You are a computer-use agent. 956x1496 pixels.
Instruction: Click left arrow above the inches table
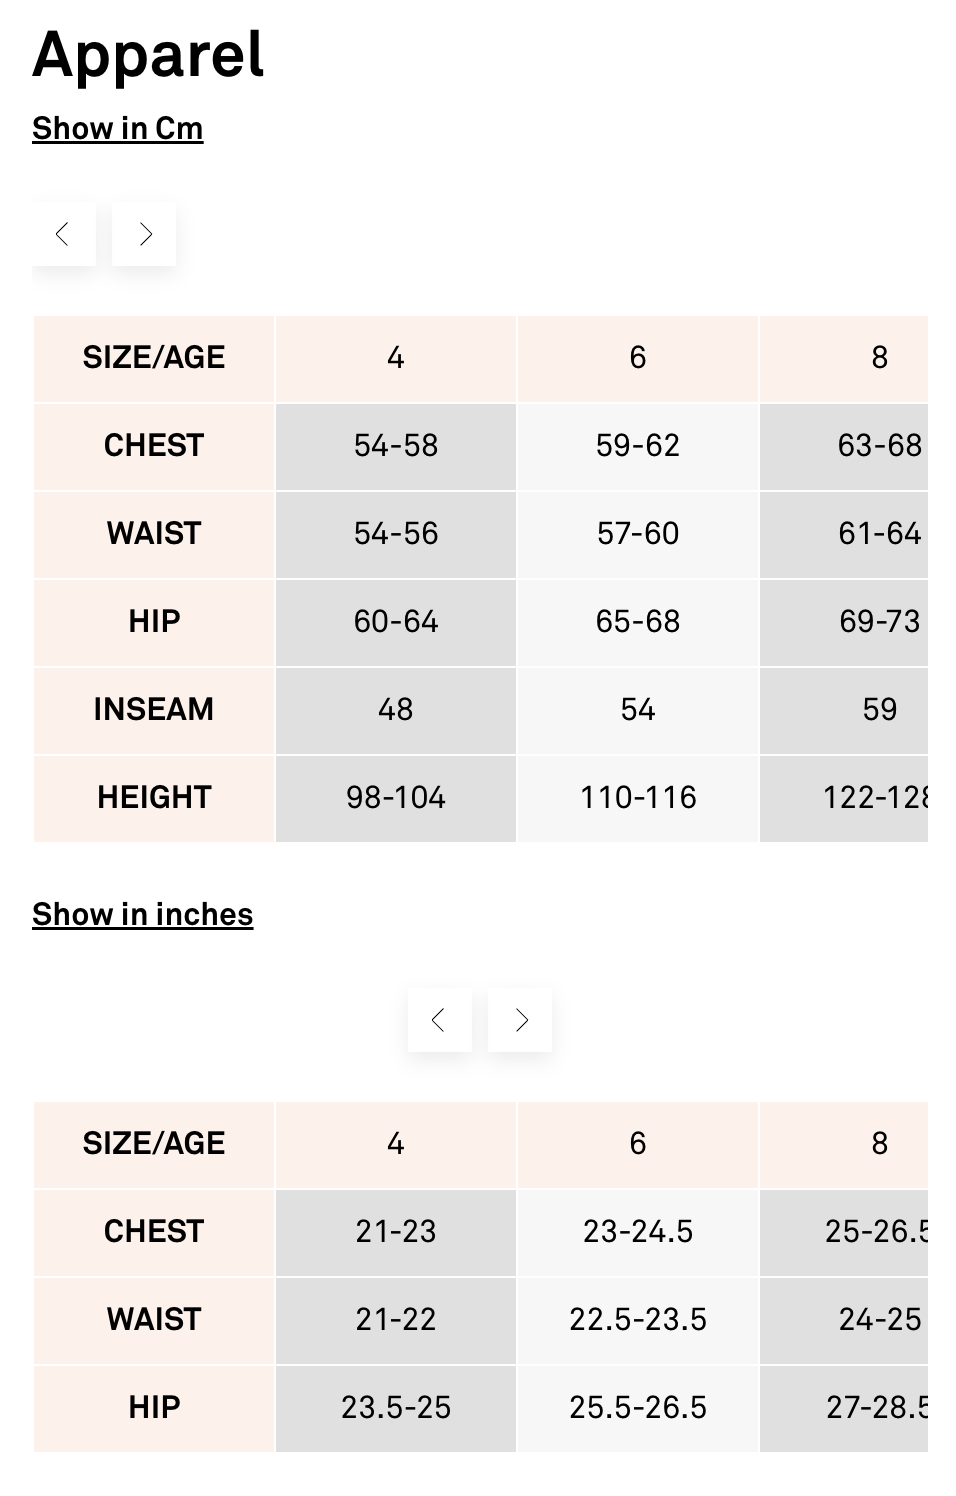(439, 1020)
